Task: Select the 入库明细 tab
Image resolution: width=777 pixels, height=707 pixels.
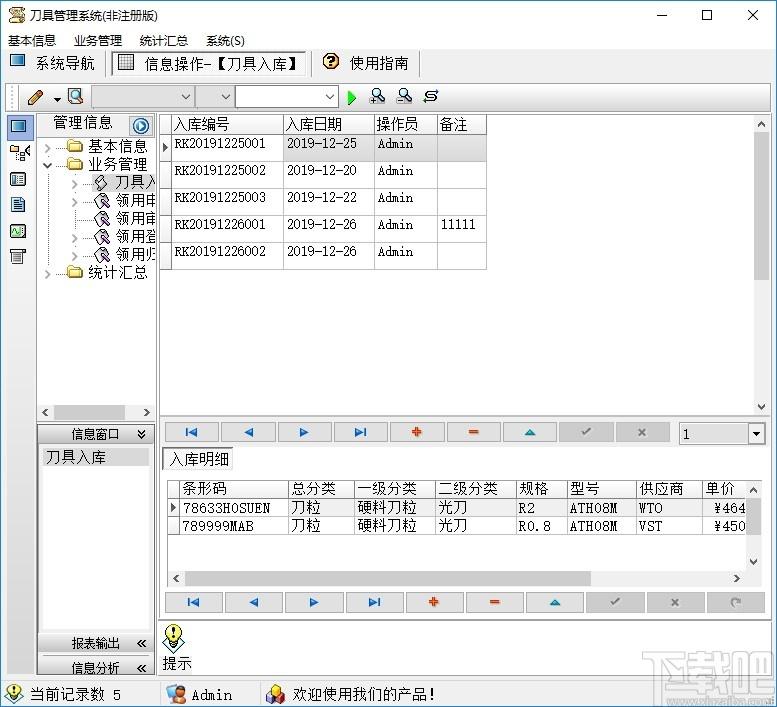Action: (199, 459)
